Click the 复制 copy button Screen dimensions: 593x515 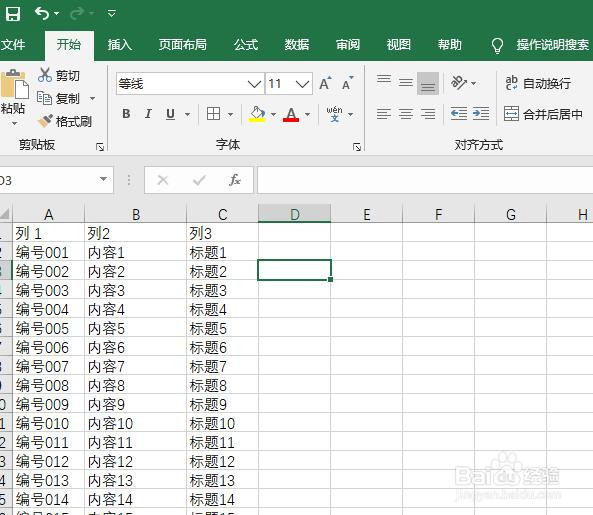tap(59, 98)
